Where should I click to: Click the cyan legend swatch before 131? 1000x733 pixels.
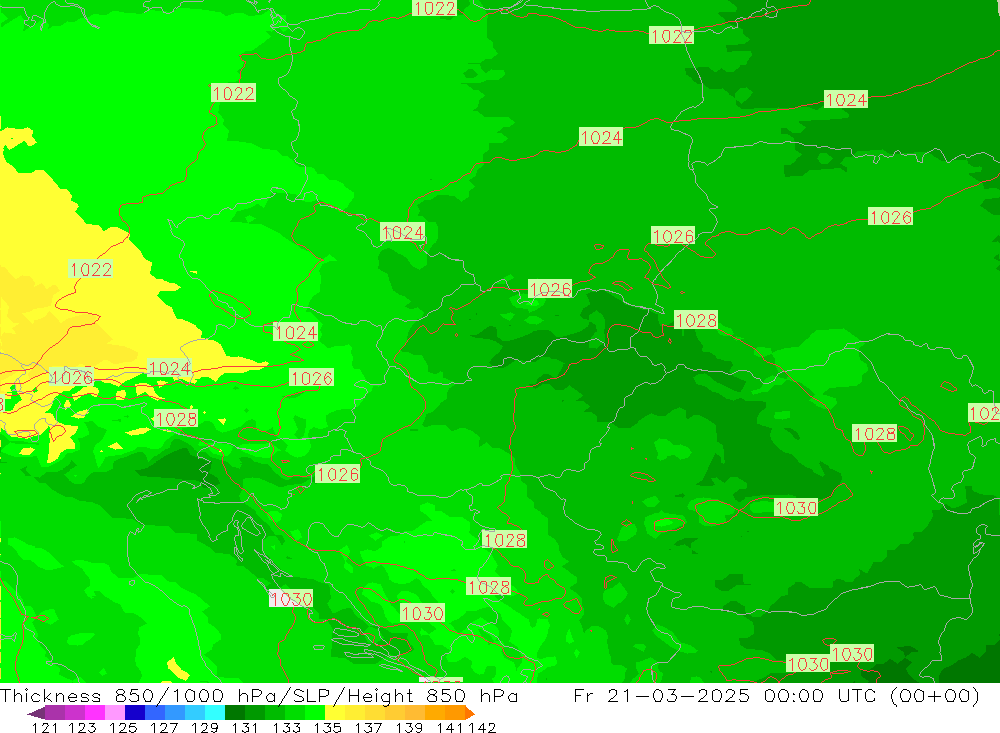[x=215, y=712]
